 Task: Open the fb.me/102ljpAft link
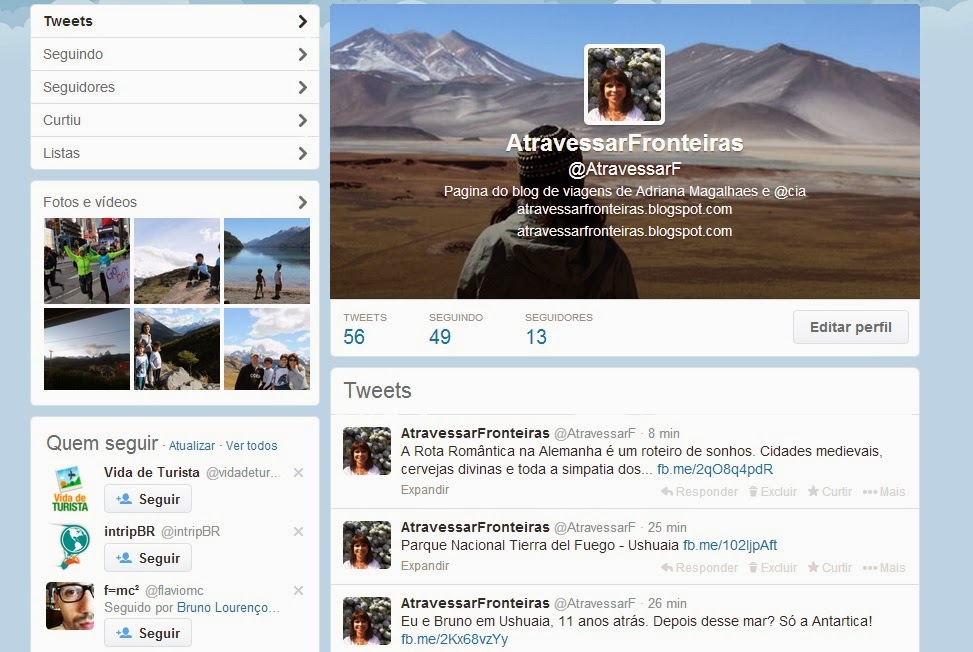[730, 545]
